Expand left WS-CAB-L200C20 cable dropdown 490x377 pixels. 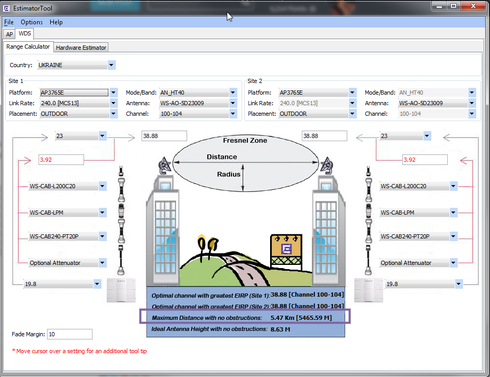click(102, 186)
